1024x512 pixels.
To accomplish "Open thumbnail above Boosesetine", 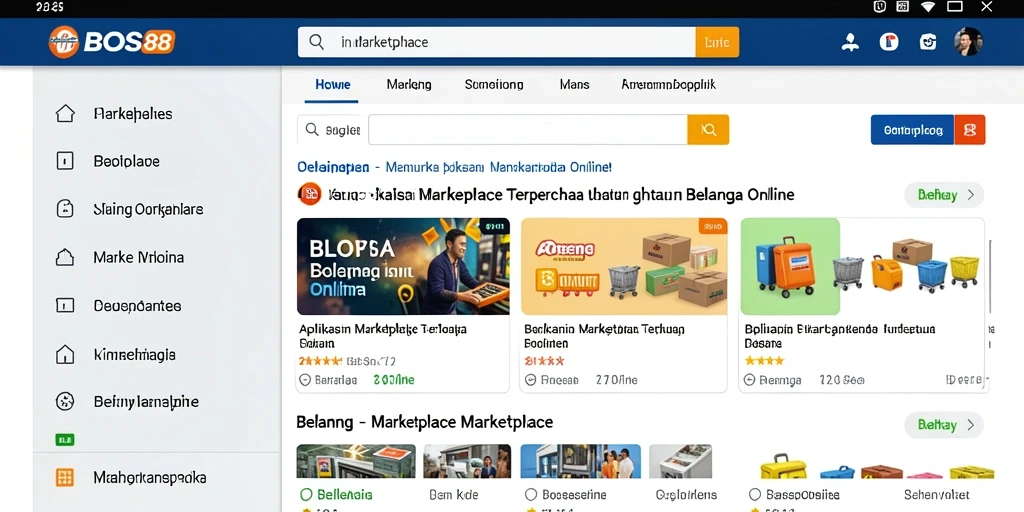I will click(x=581, y=461).
